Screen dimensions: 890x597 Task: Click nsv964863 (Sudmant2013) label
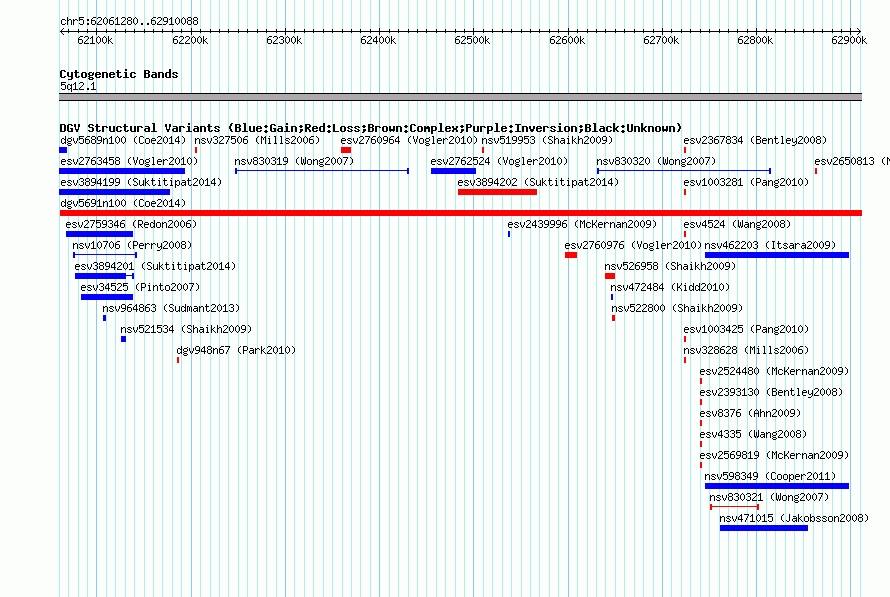(x=171, y=308)
